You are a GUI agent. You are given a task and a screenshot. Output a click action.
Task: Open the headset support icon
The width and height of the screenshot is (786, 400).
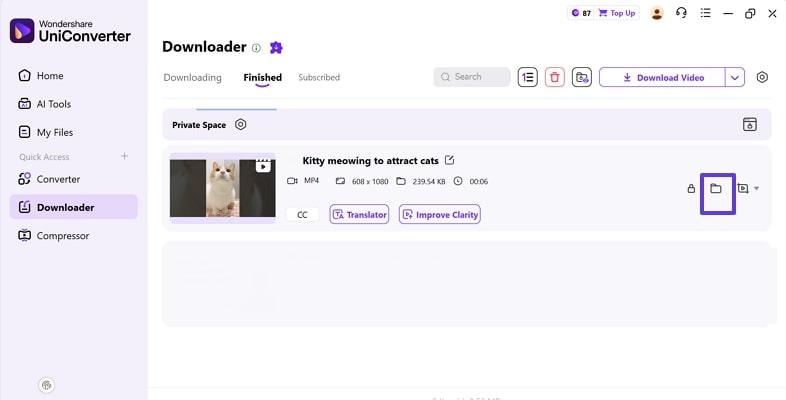[x=681, y=13]
